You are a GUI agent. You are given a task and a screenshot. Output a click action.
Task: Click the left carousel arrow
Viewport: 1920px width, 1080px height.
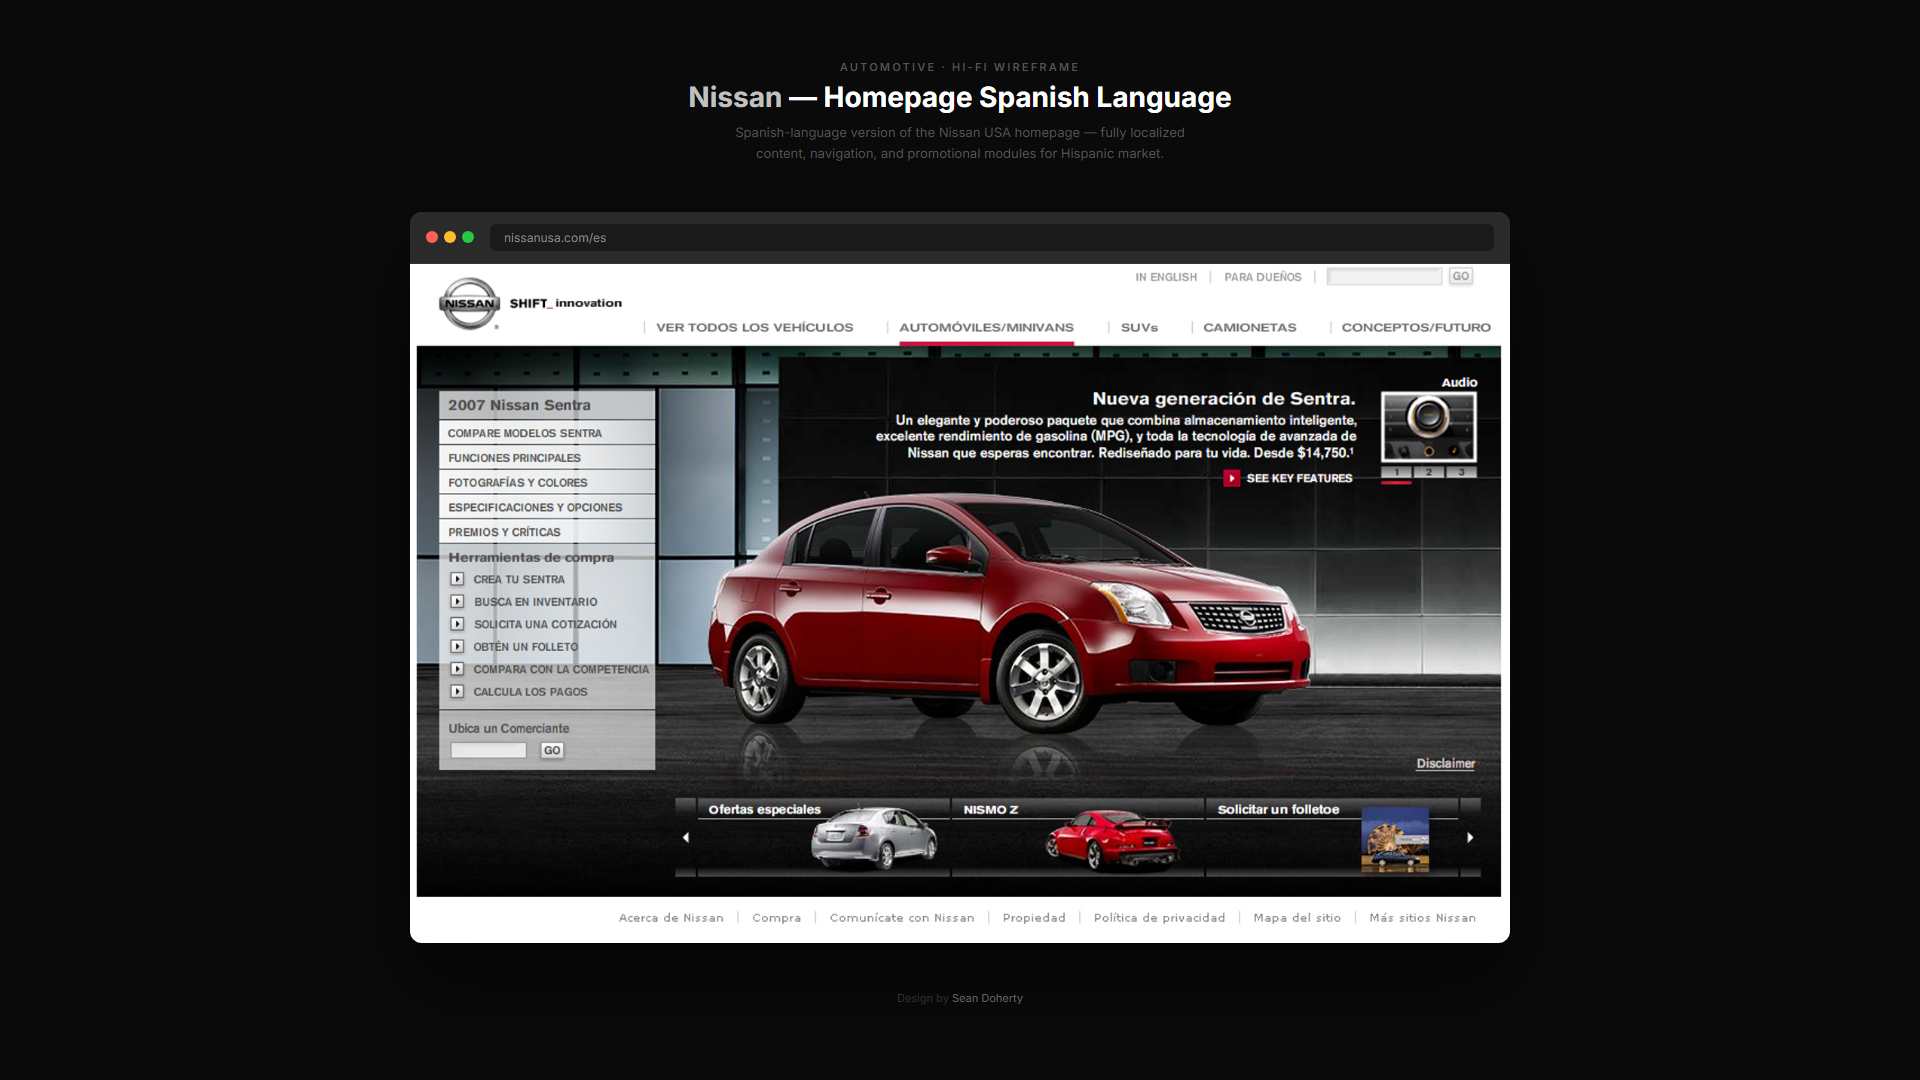tap(686, 837)
